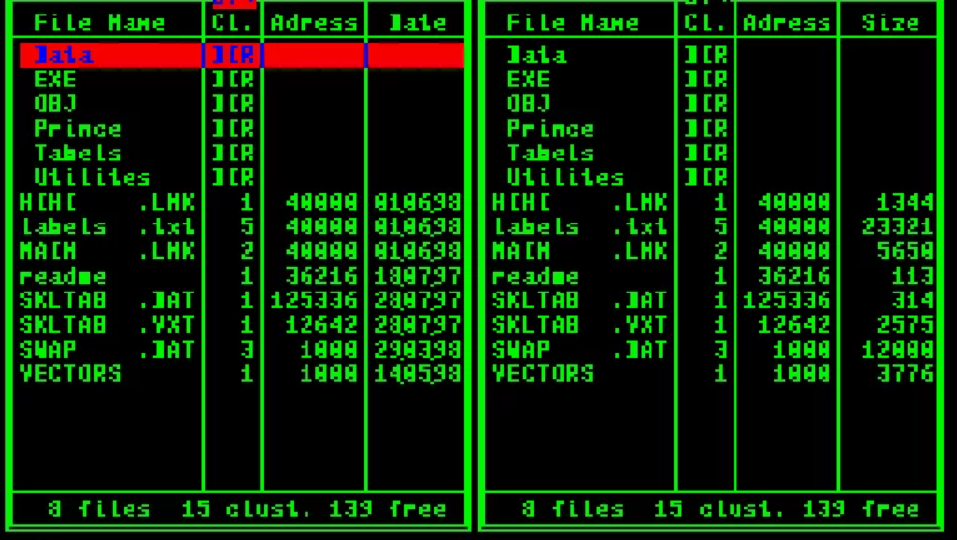The height and width of the screenshot is (540, 957).
Task: Click the size value 23321
Action: pyautogui.click(x=898, y=226)
